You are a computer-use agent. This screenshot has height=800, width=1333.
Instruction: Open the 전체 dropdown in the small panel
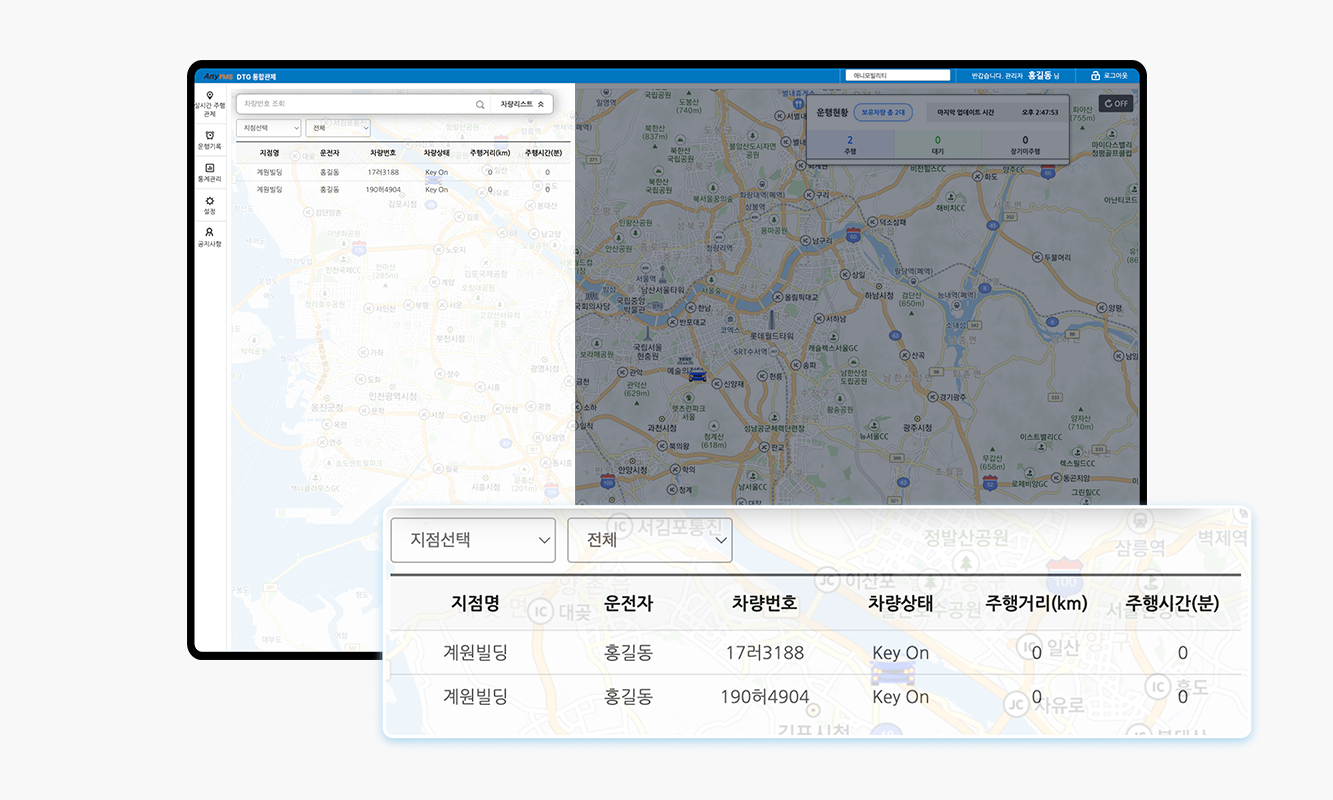338,128
